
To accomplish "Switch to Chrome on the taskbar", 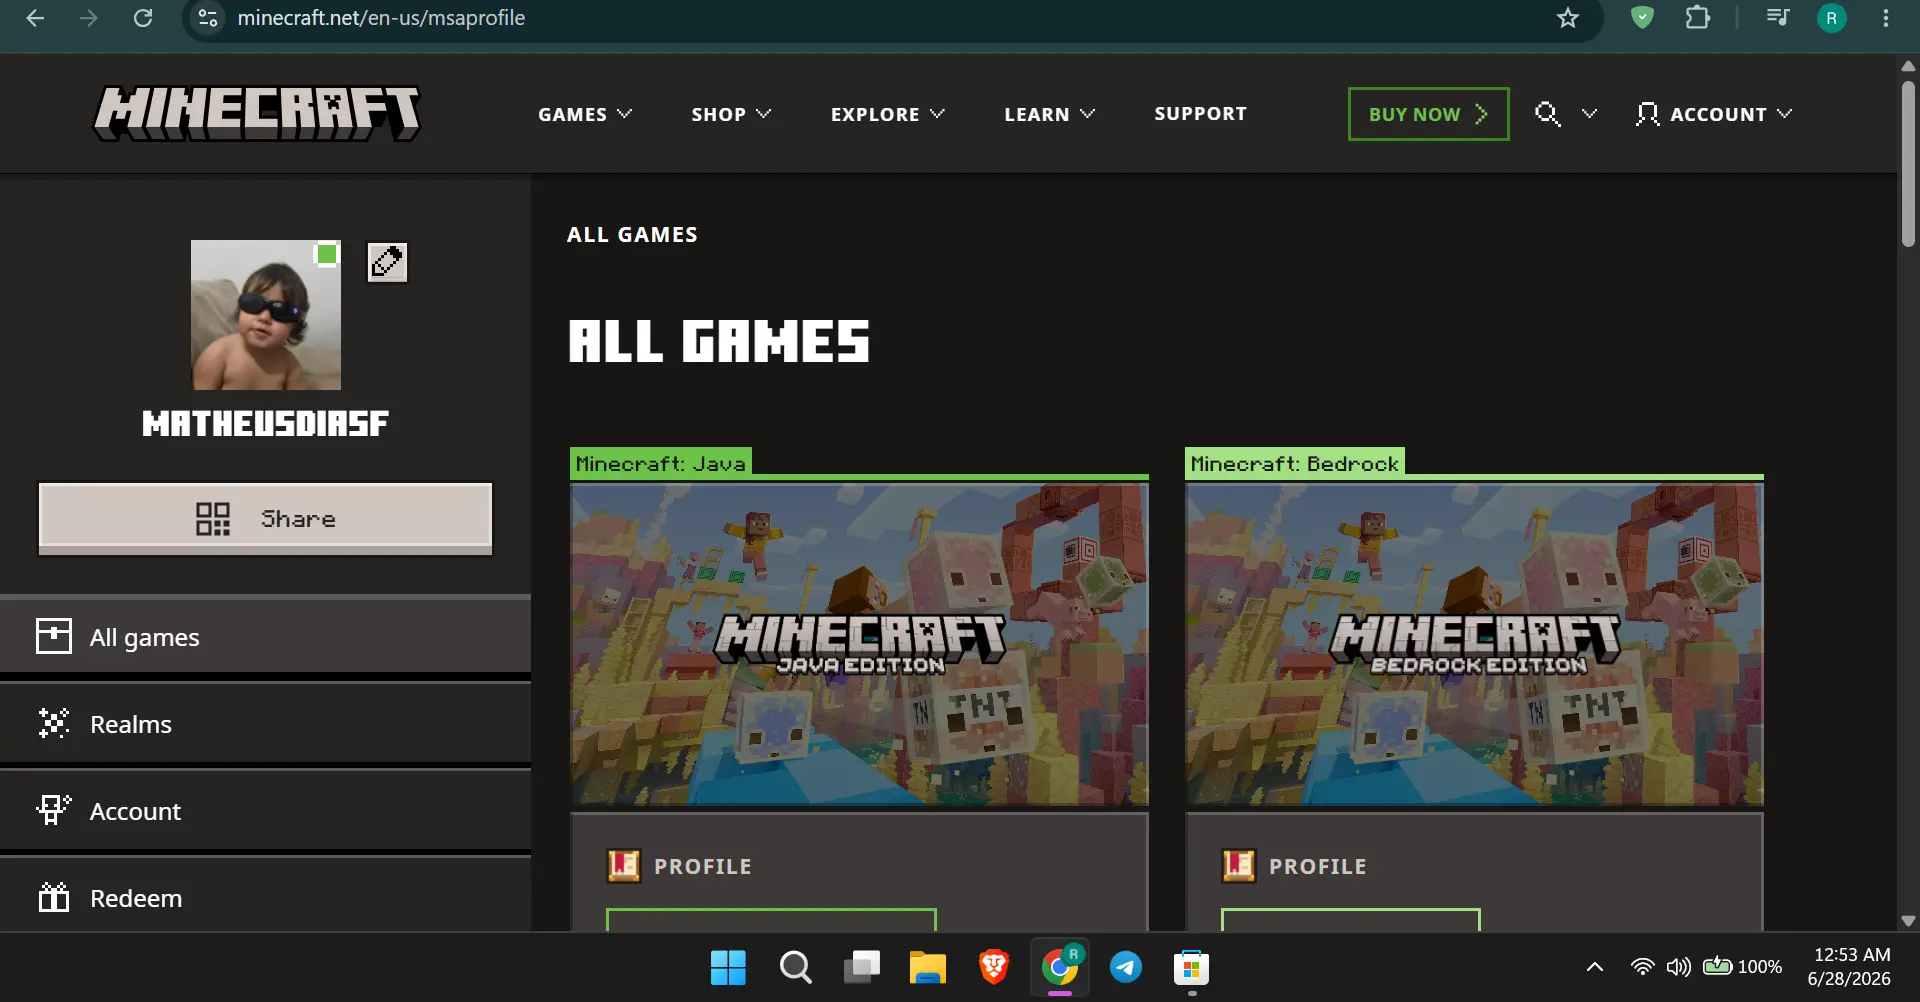I will [1059, 967].
